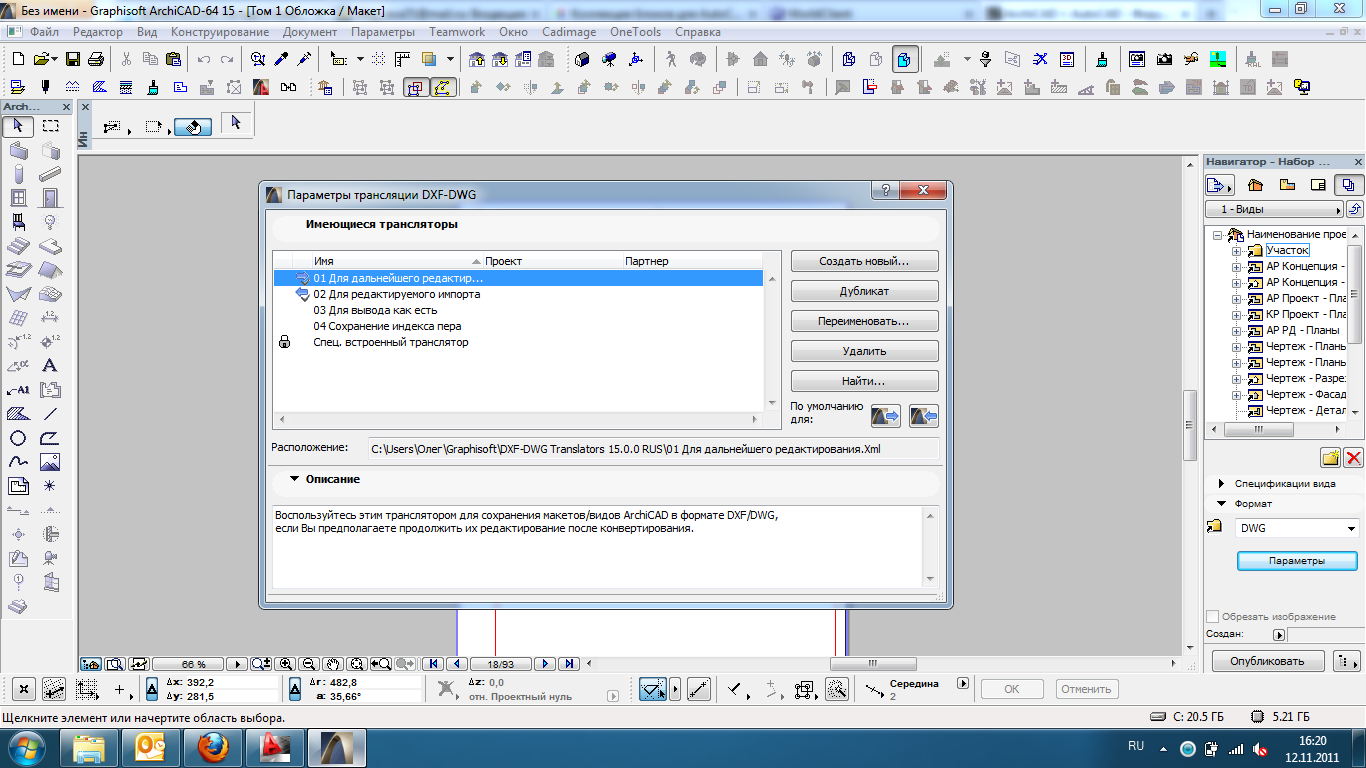Click the Удалить button
Image resolution: width=1366 pixels, height=768 pixels.
tap(864, 351)
